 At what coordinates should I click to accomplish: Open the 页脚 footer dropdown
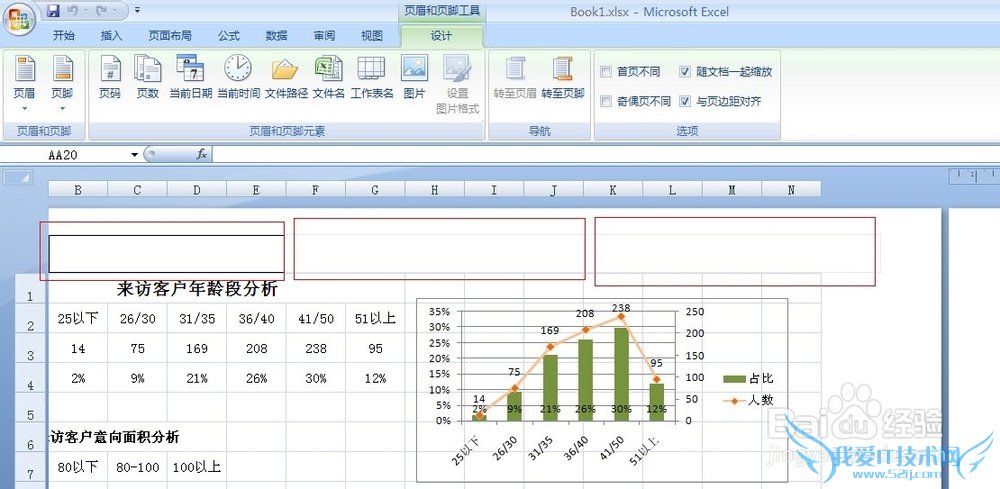62,84
